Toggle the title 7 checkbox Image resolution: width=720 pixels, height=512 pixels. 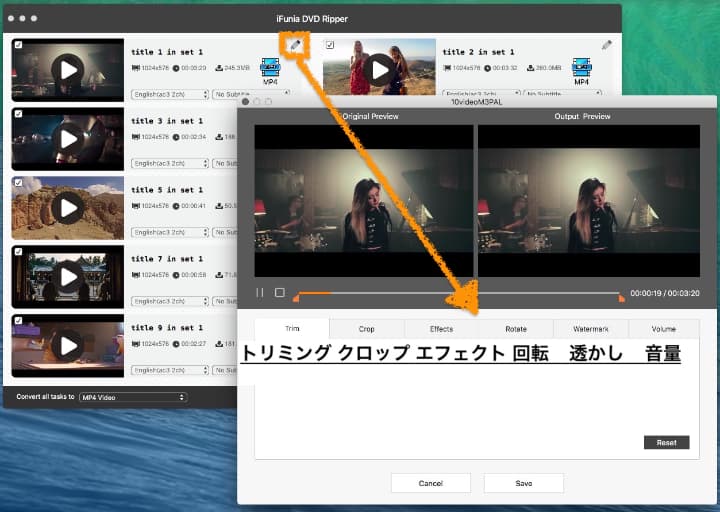point(18,251)
